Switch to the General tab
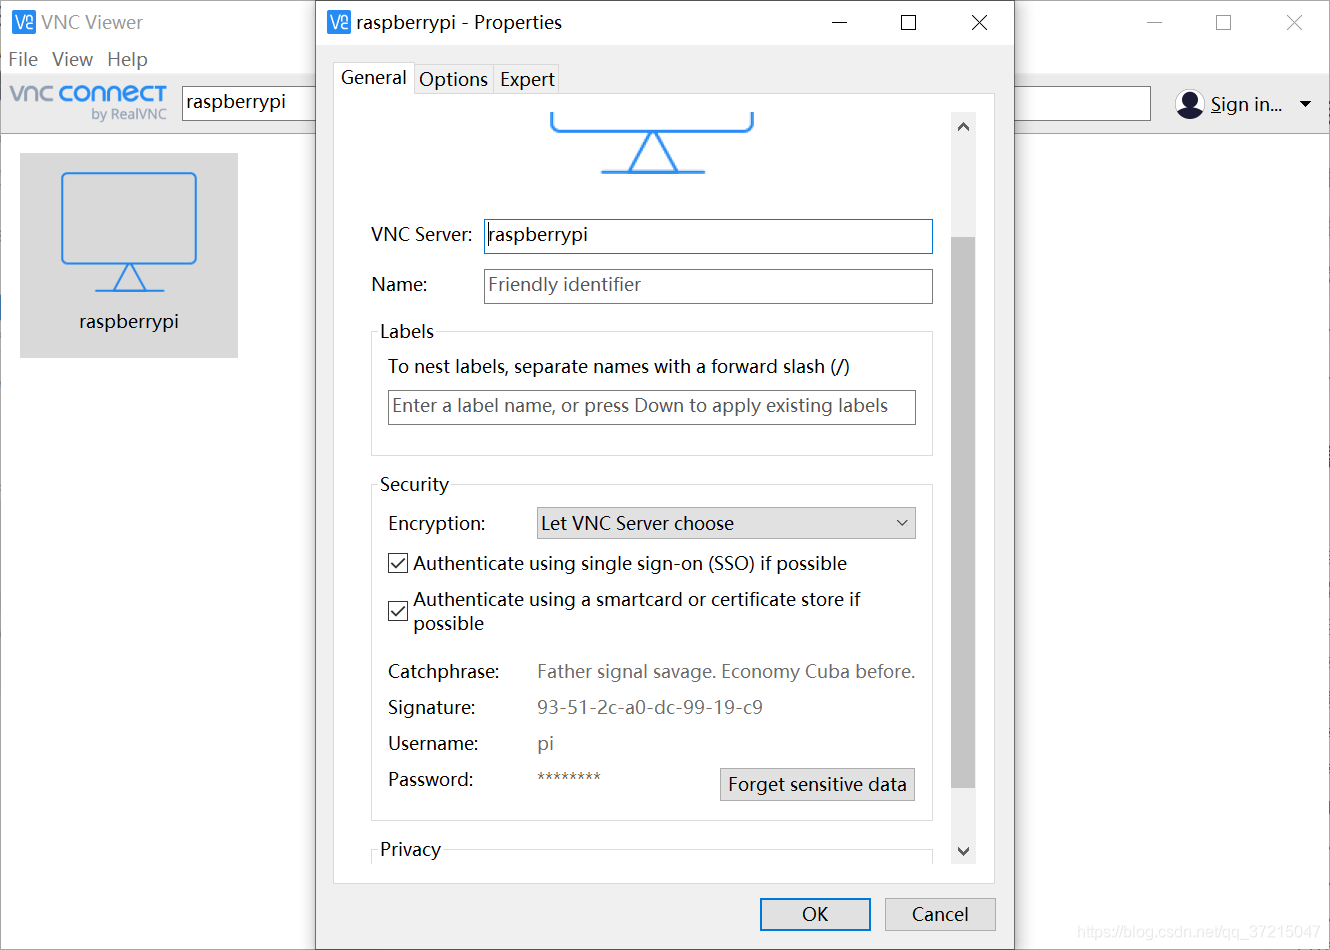 [373, 78]
